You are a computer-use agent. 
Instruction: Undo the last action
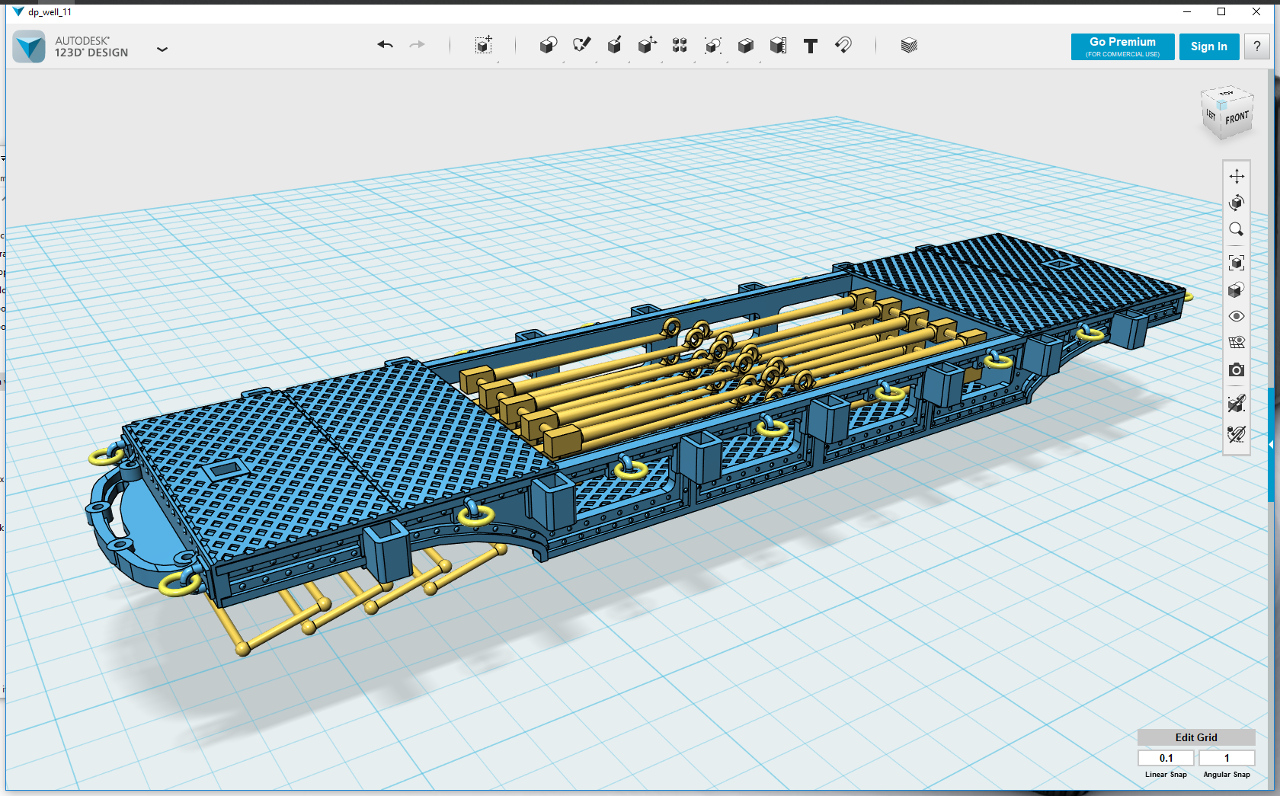point(385,45)
